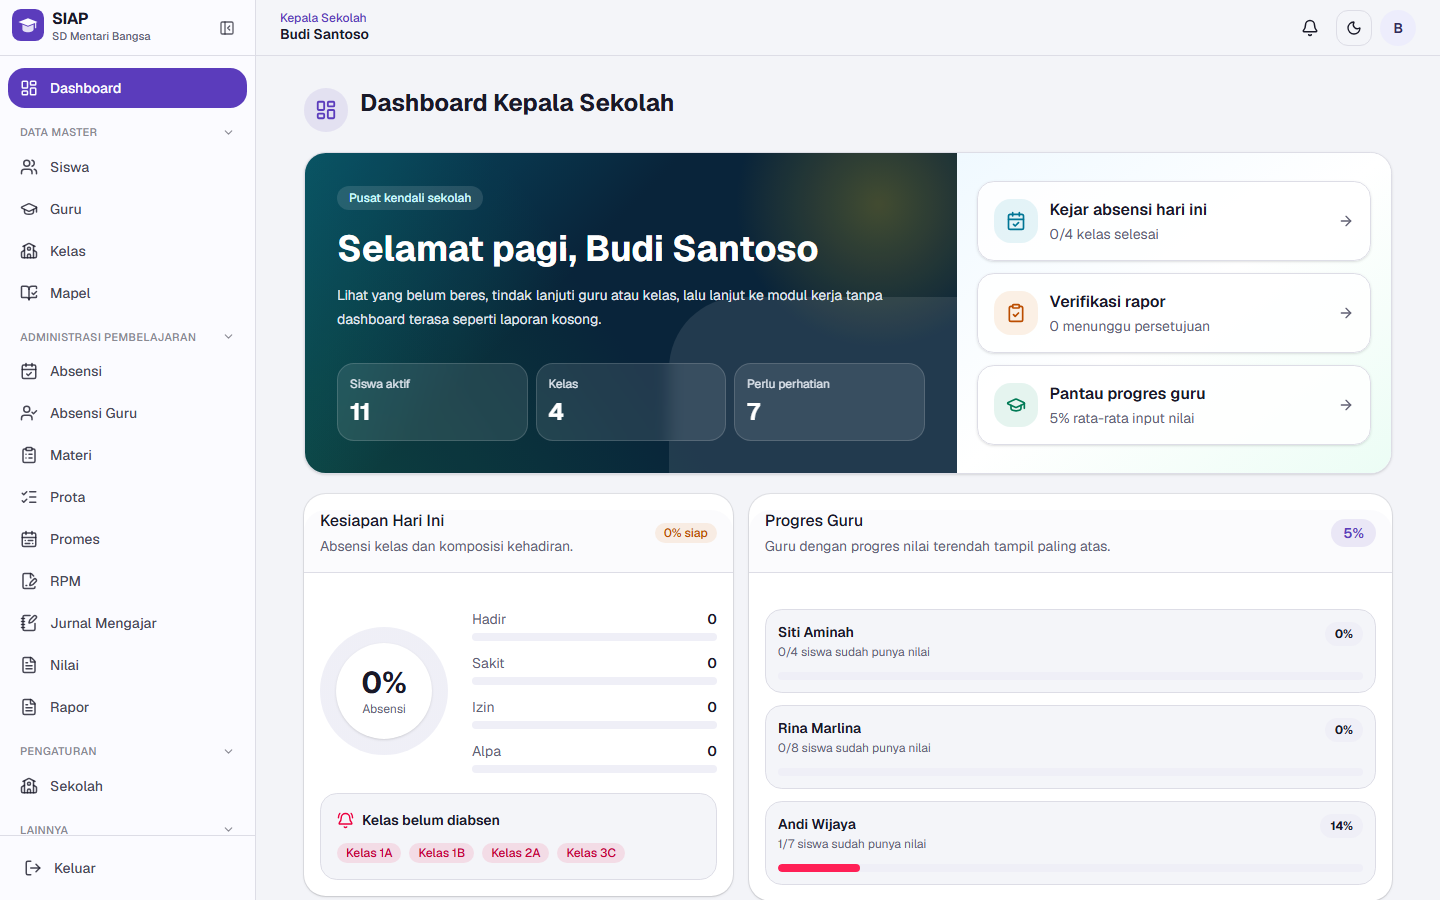Click the Kelas 4 stat box
1440x900 pixels.
[630, 402]
